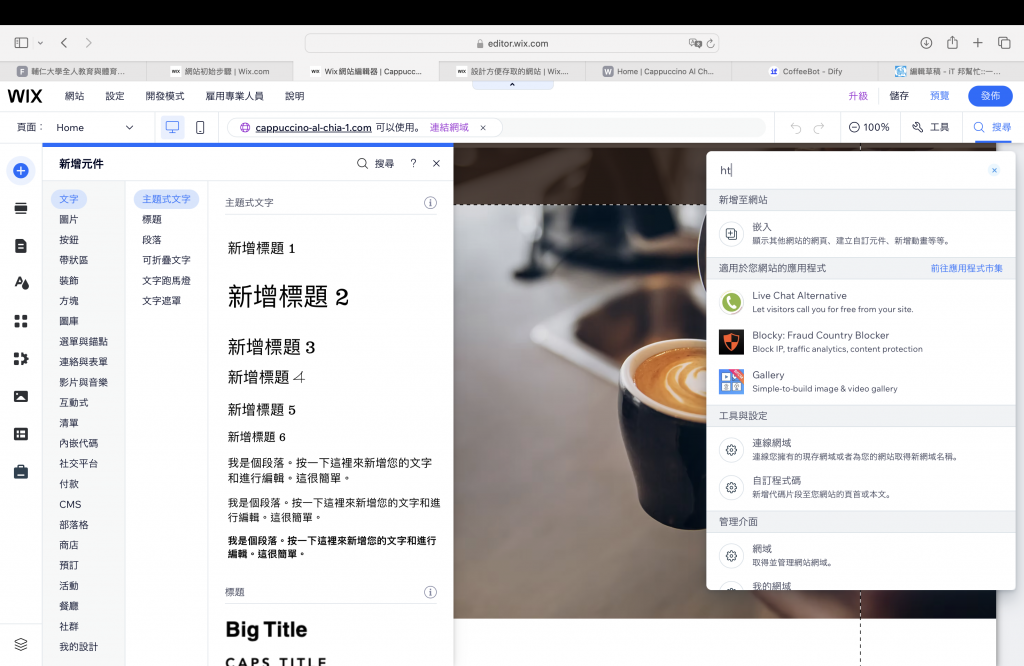Open the Site Design droplet icon
This screenshot has height=666, width=1024.
click(x=21, y=283)
